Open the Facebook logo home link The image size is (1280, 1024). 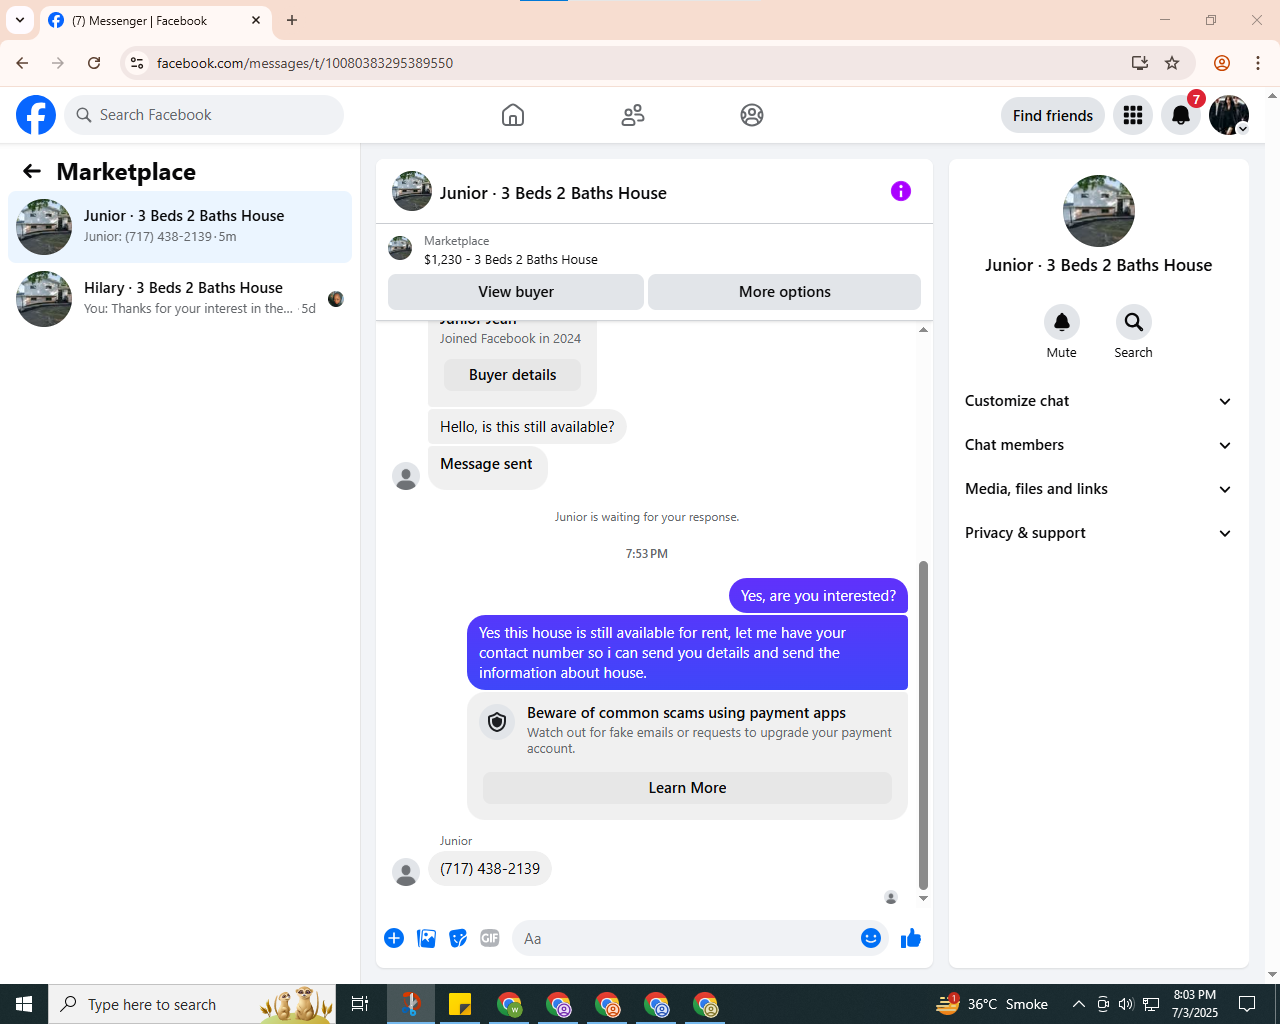36,115
